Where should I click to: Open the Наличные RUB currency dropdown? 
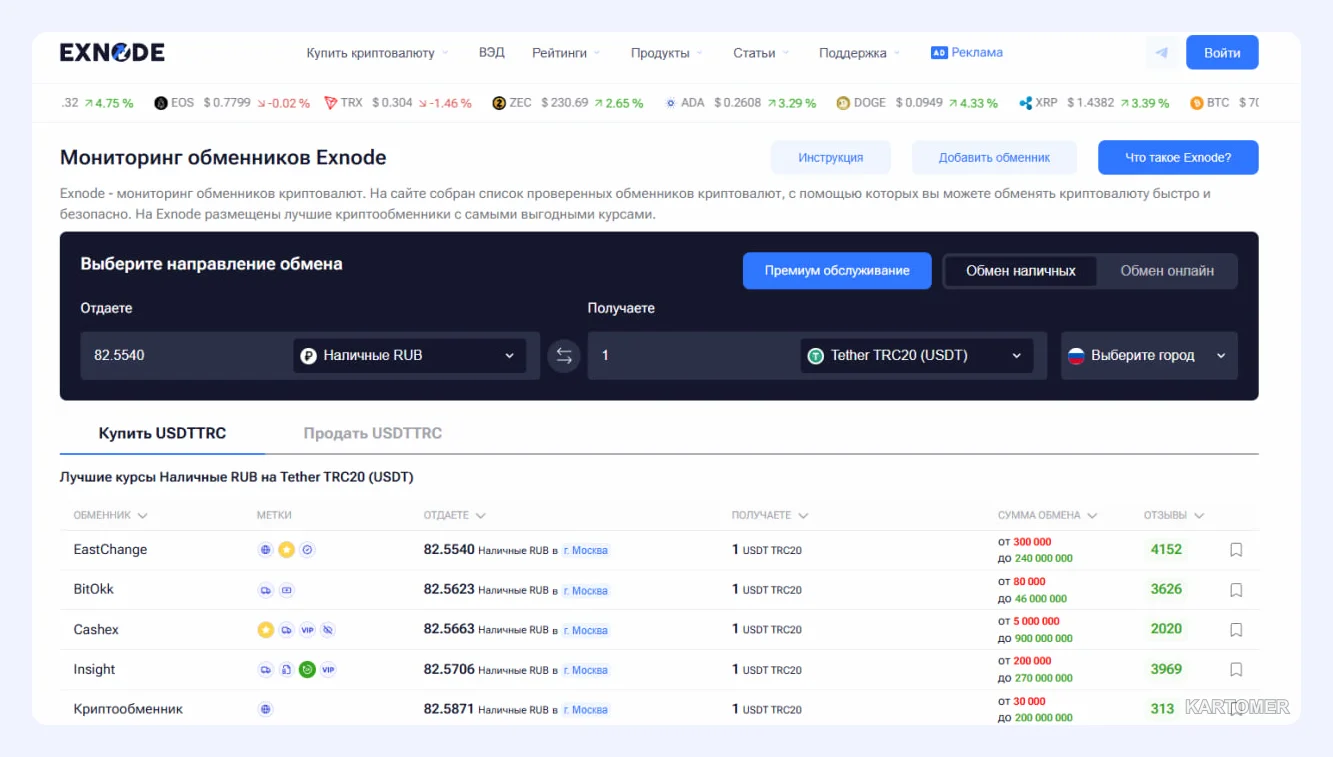(x=409, y=356)
